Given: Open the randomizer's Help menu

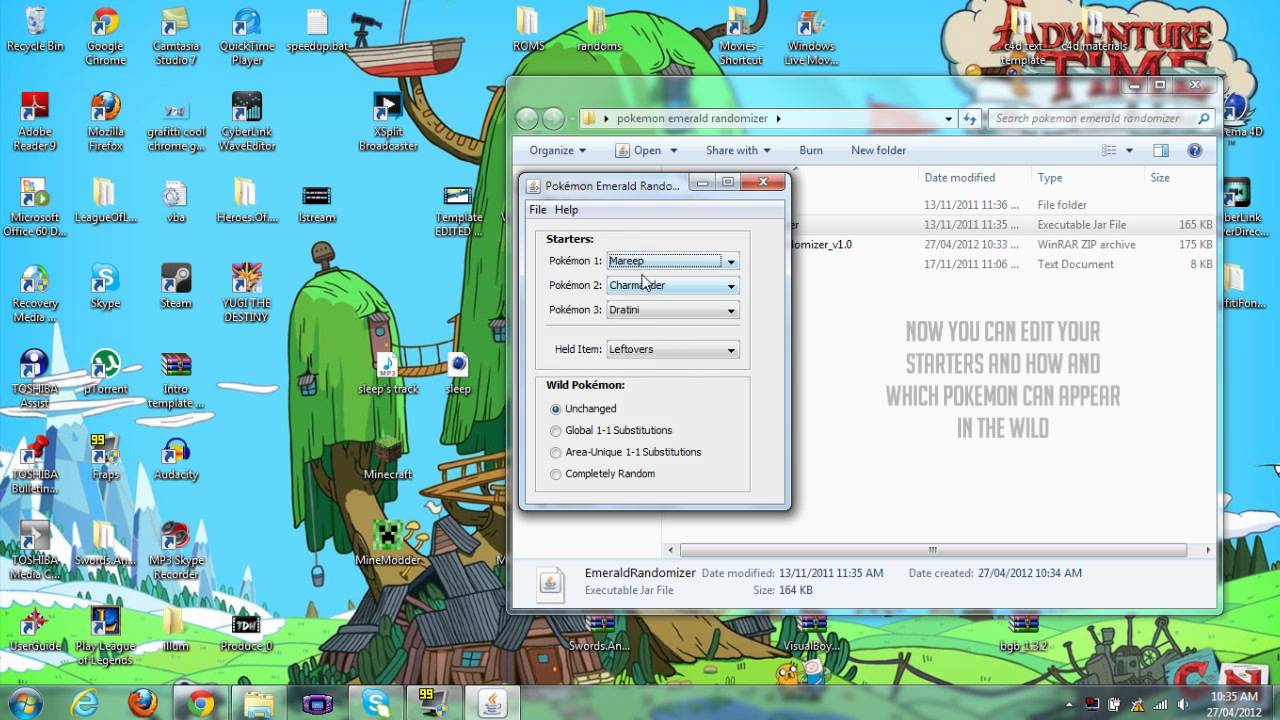Looking at the screenshot, I should pos(566,210).
